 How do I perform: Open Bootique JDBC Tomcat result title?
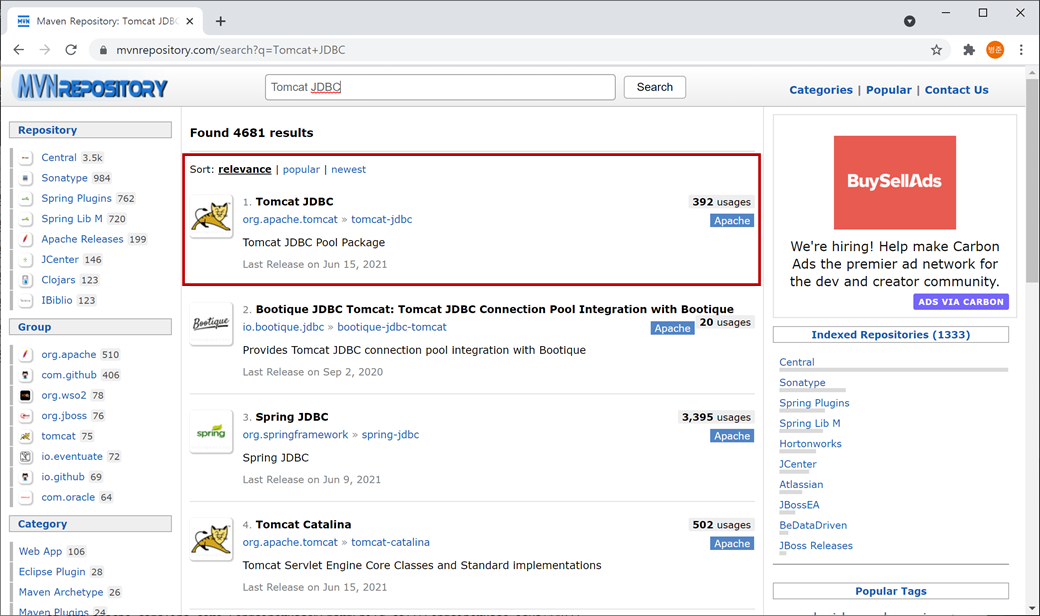pyautogui.click(x=495, y=309)
